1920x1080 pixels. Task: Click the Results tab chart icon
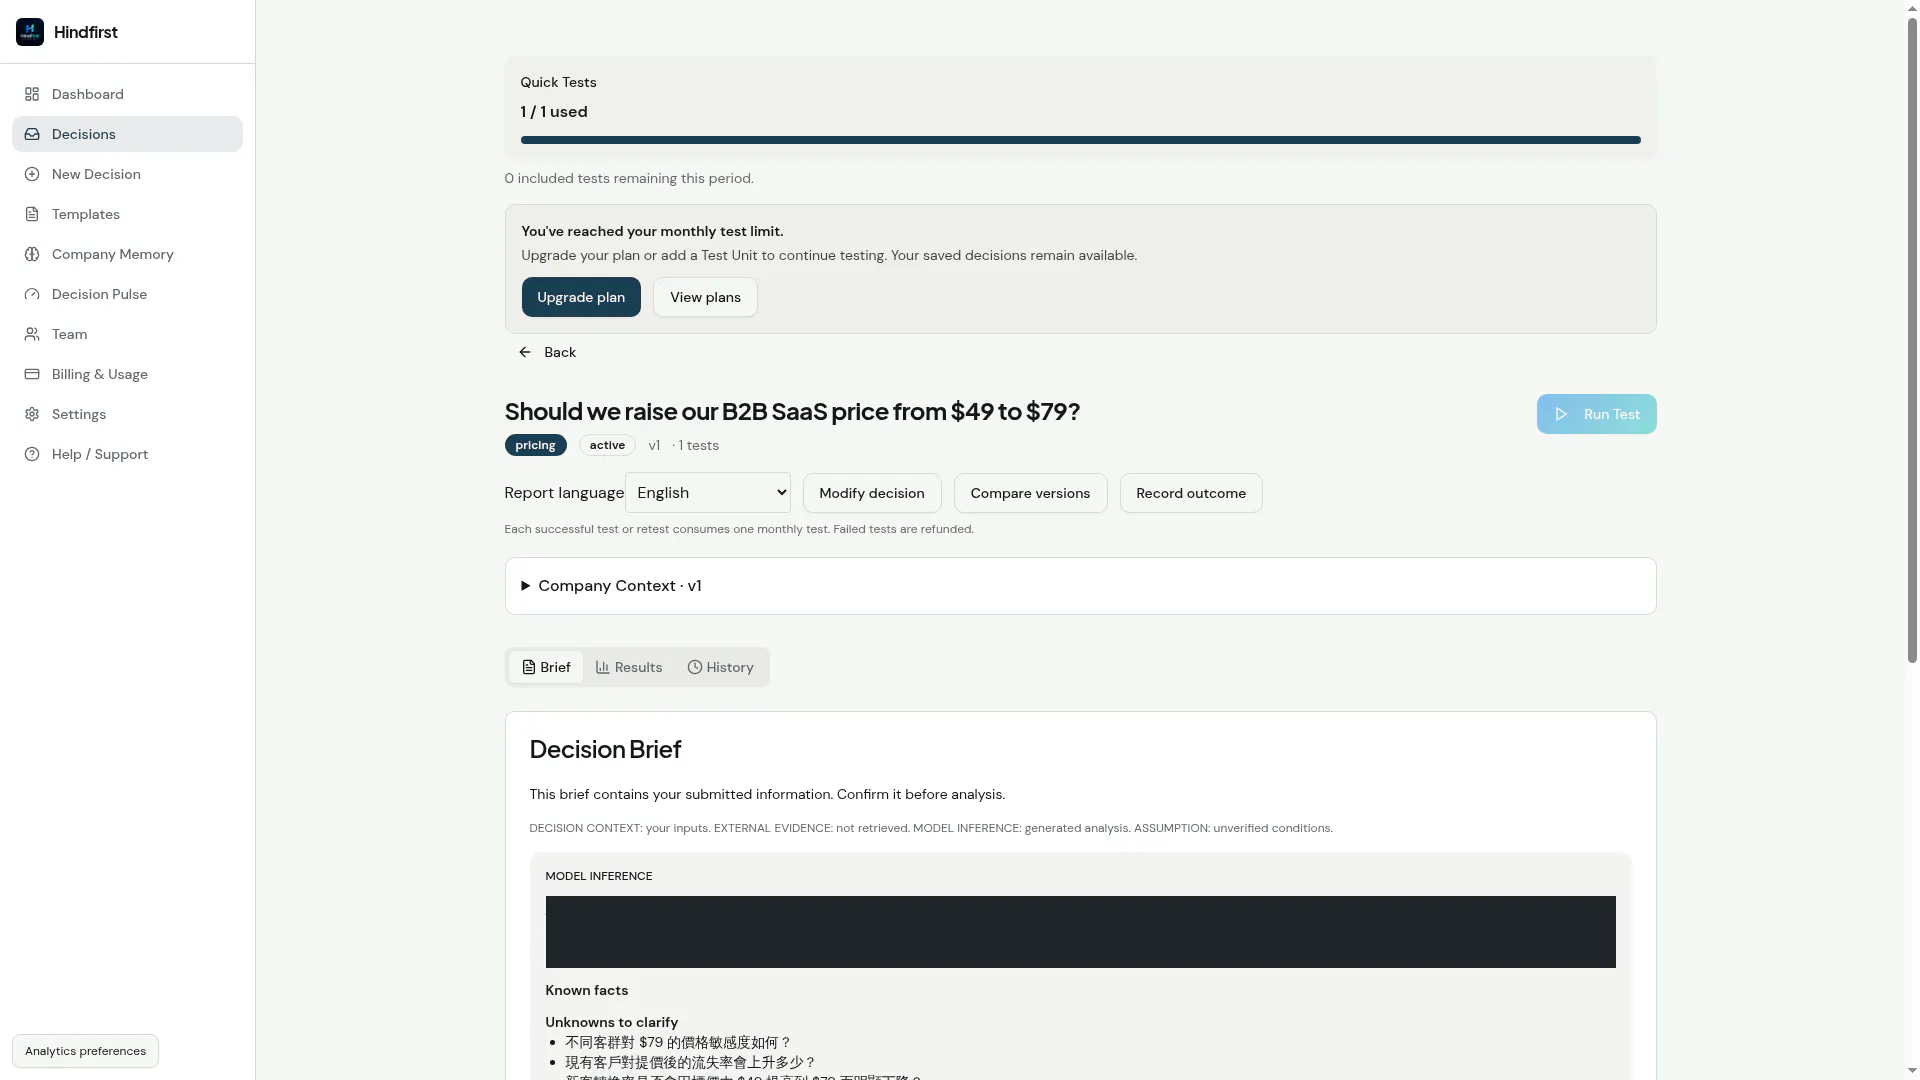603,667
